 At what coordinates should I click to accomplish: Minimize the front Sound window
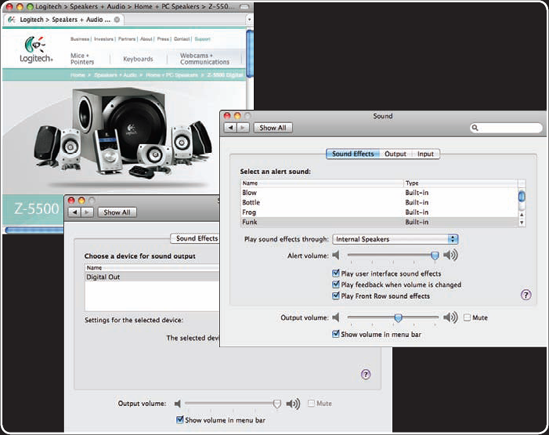point(237,116)
